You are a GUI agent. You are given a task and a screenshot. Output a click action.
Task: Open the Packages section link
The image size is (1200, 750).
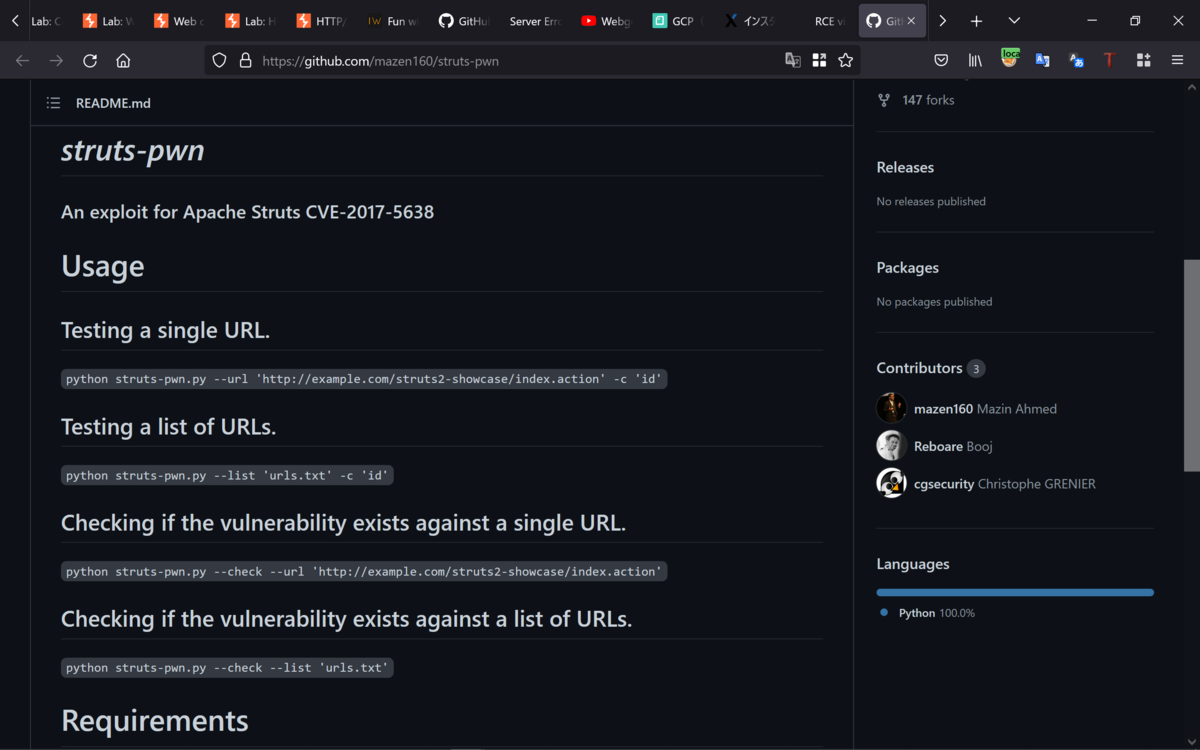(907, 268)
